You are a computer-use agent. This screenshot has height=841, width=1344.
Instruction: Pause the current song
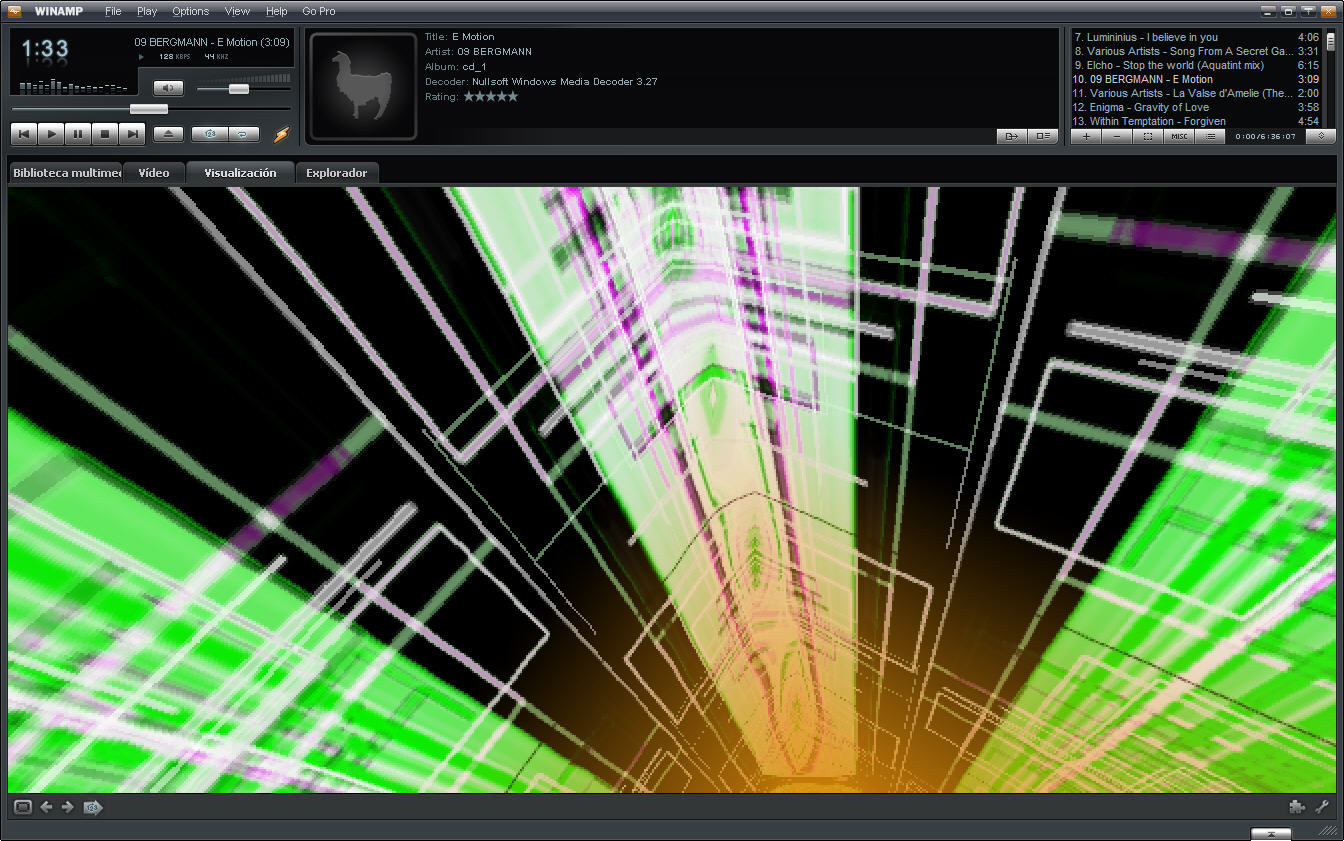point(78,134)
